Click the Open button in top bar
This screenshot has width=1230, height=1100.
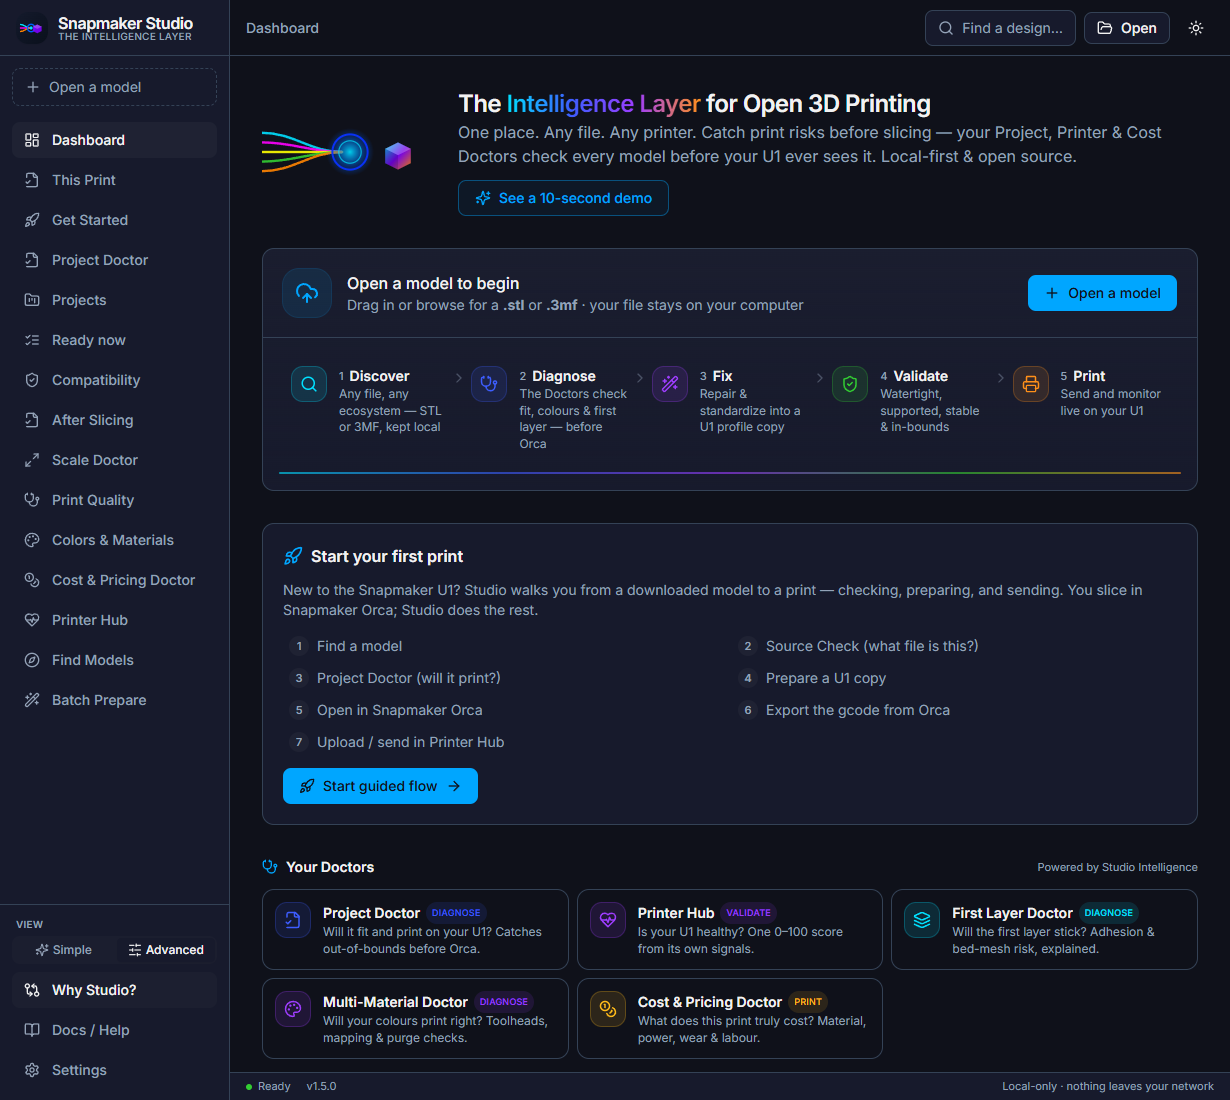(1126, 28)
